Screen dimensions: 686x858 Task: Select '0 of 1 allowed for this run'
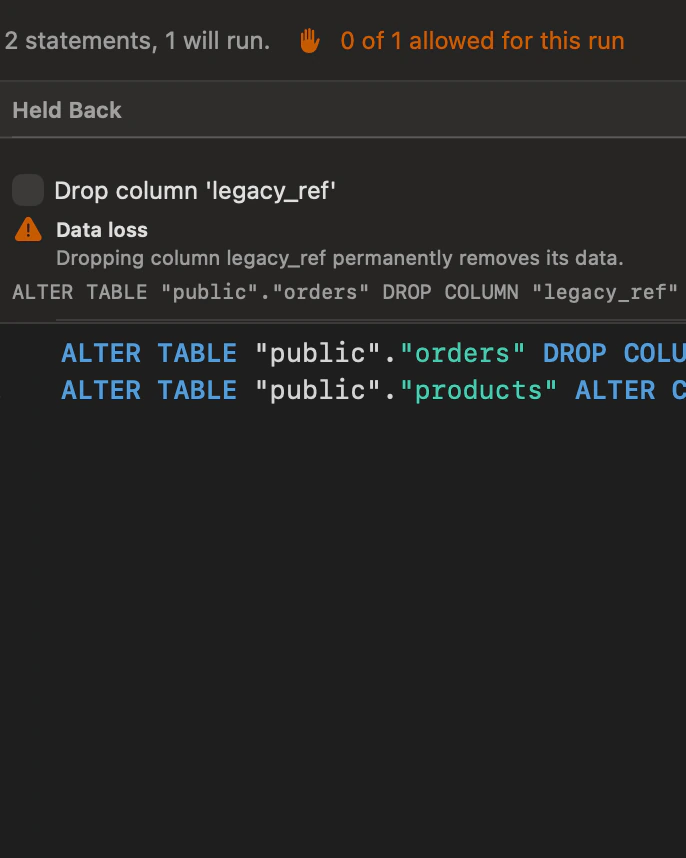482,41
